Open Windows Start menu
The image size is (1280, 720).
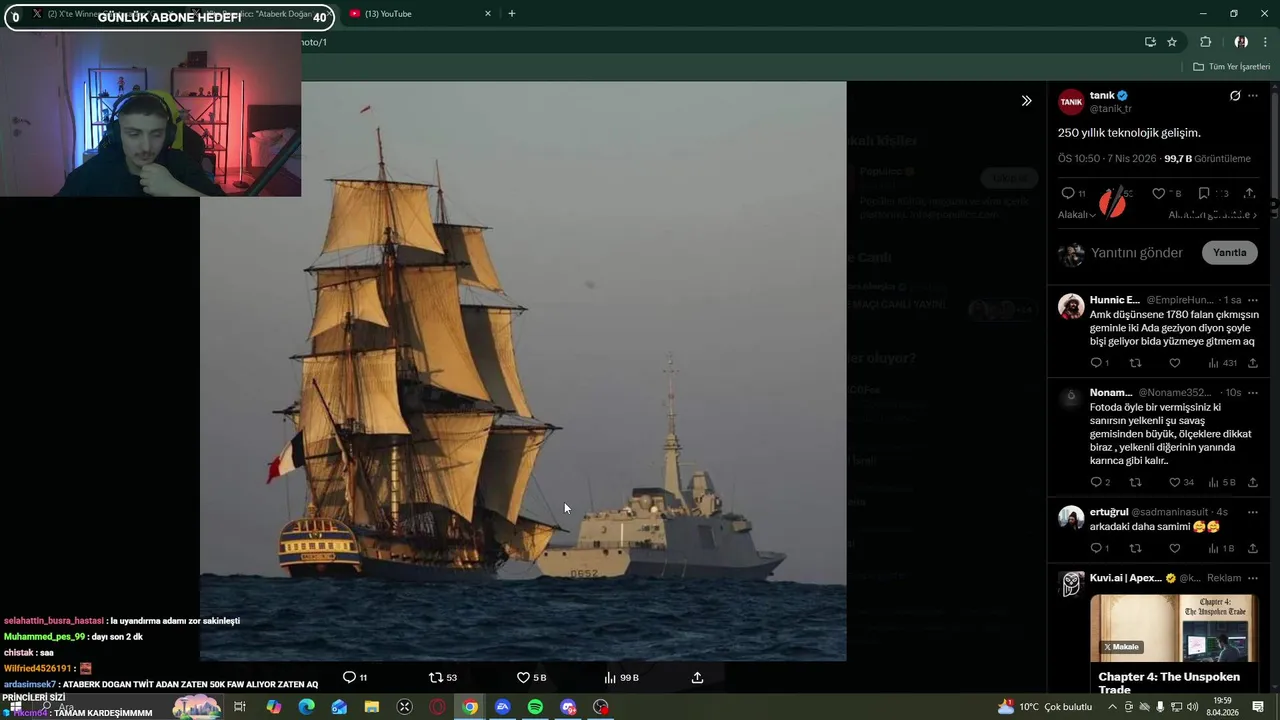[x=15, y=707]
